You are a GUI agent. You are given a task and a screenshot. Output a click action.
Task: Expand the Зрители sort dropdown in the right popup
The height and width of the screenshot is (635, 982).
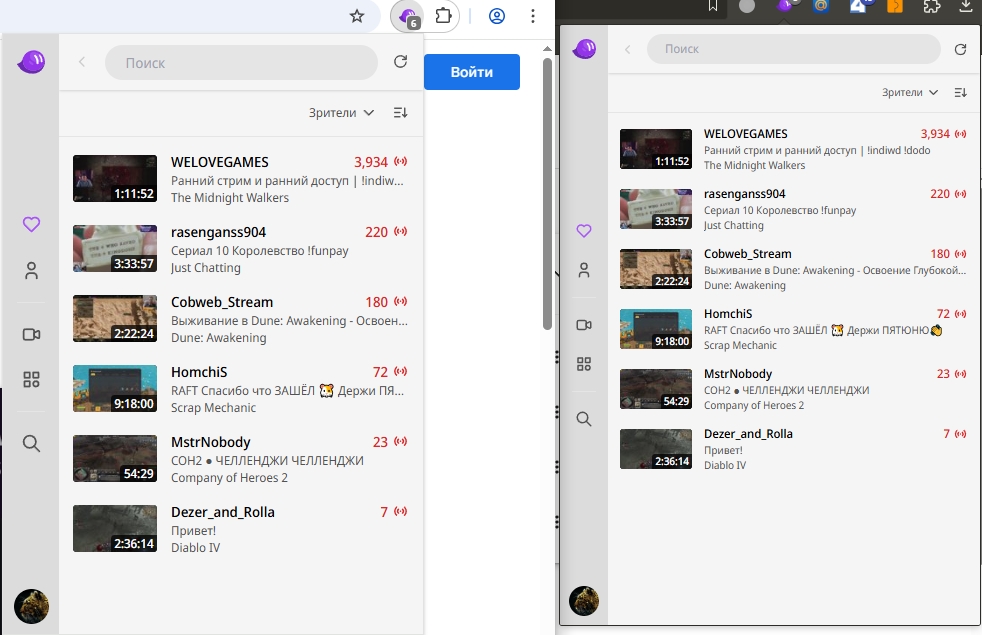pos(909,92)
